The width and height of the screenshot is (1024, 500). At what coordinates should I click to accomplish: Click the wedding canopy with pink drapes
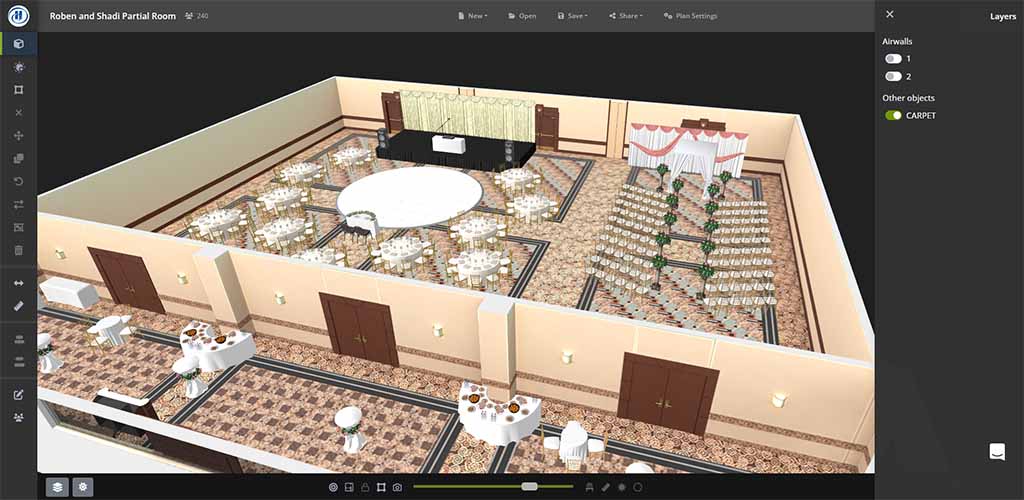tap(688, 155)
